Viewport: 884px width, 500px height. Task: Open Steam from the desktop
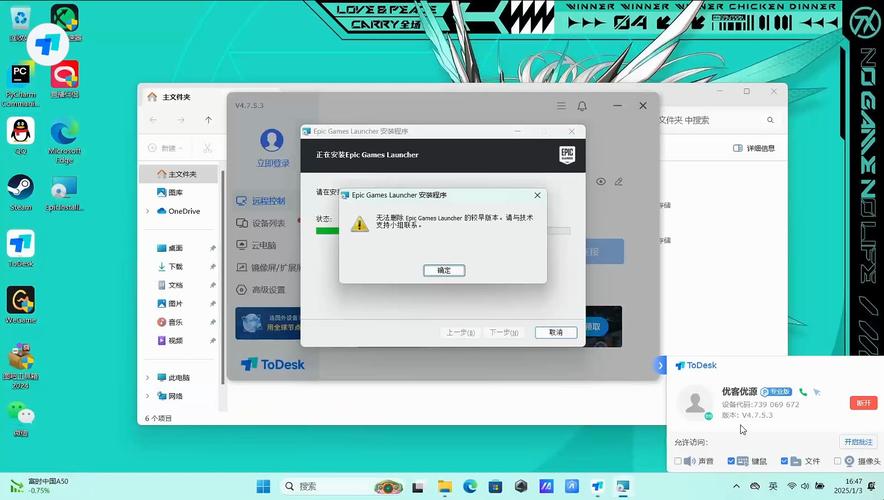[21, 189]
